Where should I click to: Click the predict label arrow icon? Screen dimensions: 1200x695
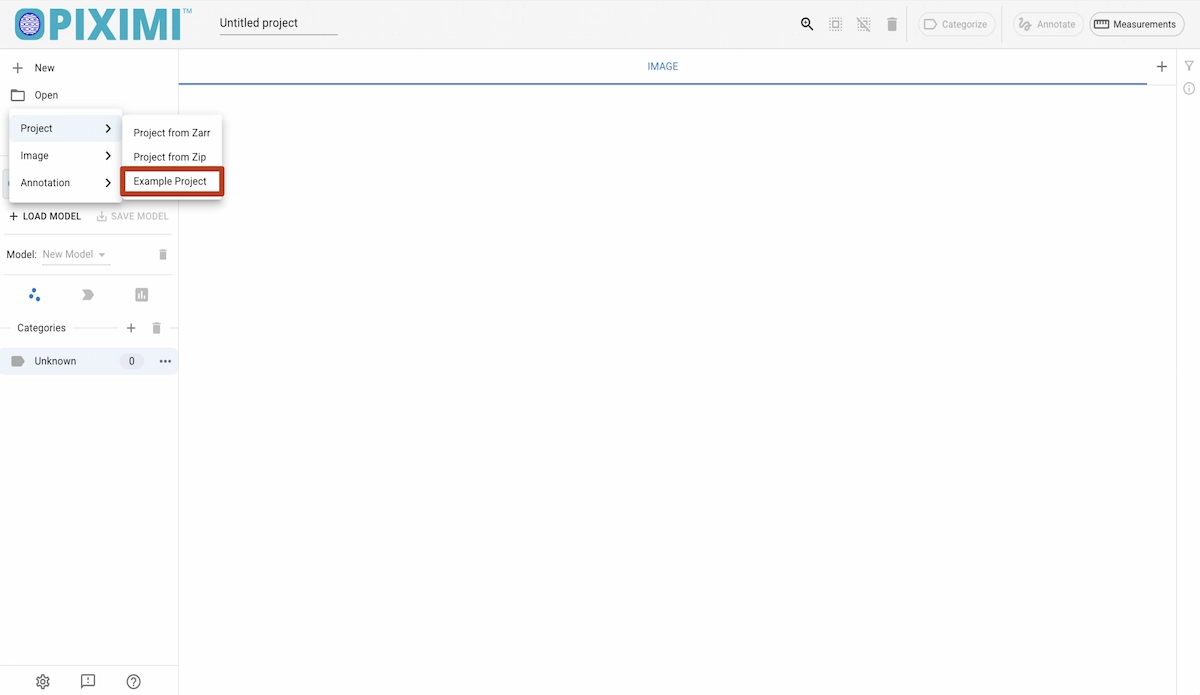click(x=88, y=295)
